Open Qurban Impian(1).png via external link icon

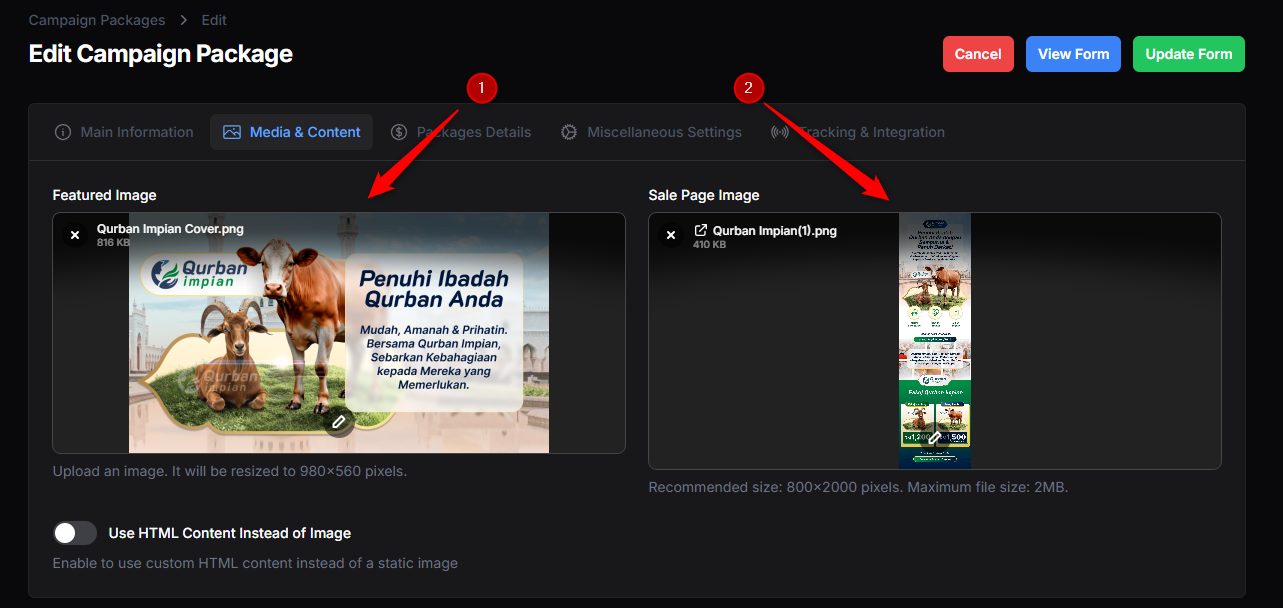(701, 230)
